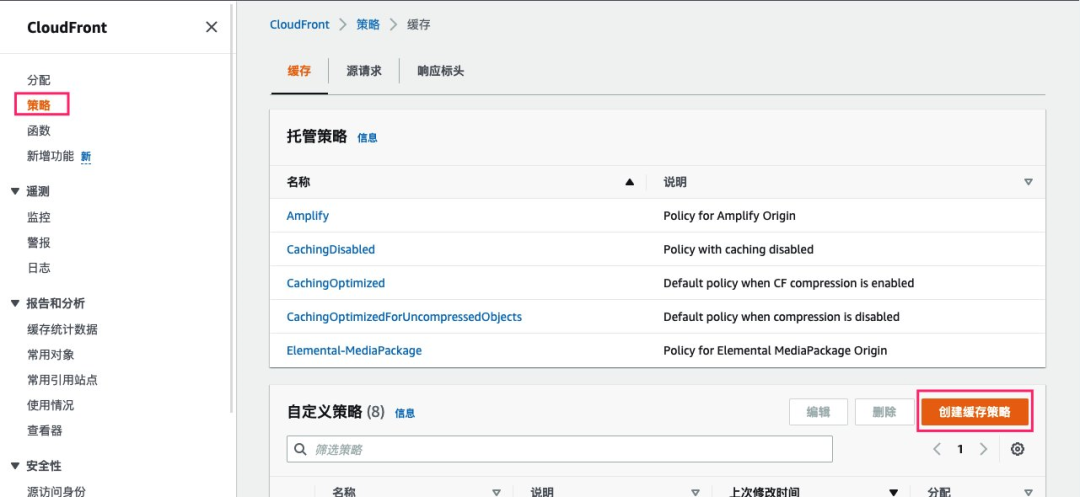Click description 'Policy with caching disabled'
Viewport: 1080px width, 497px height.
[x=738, y=249]
